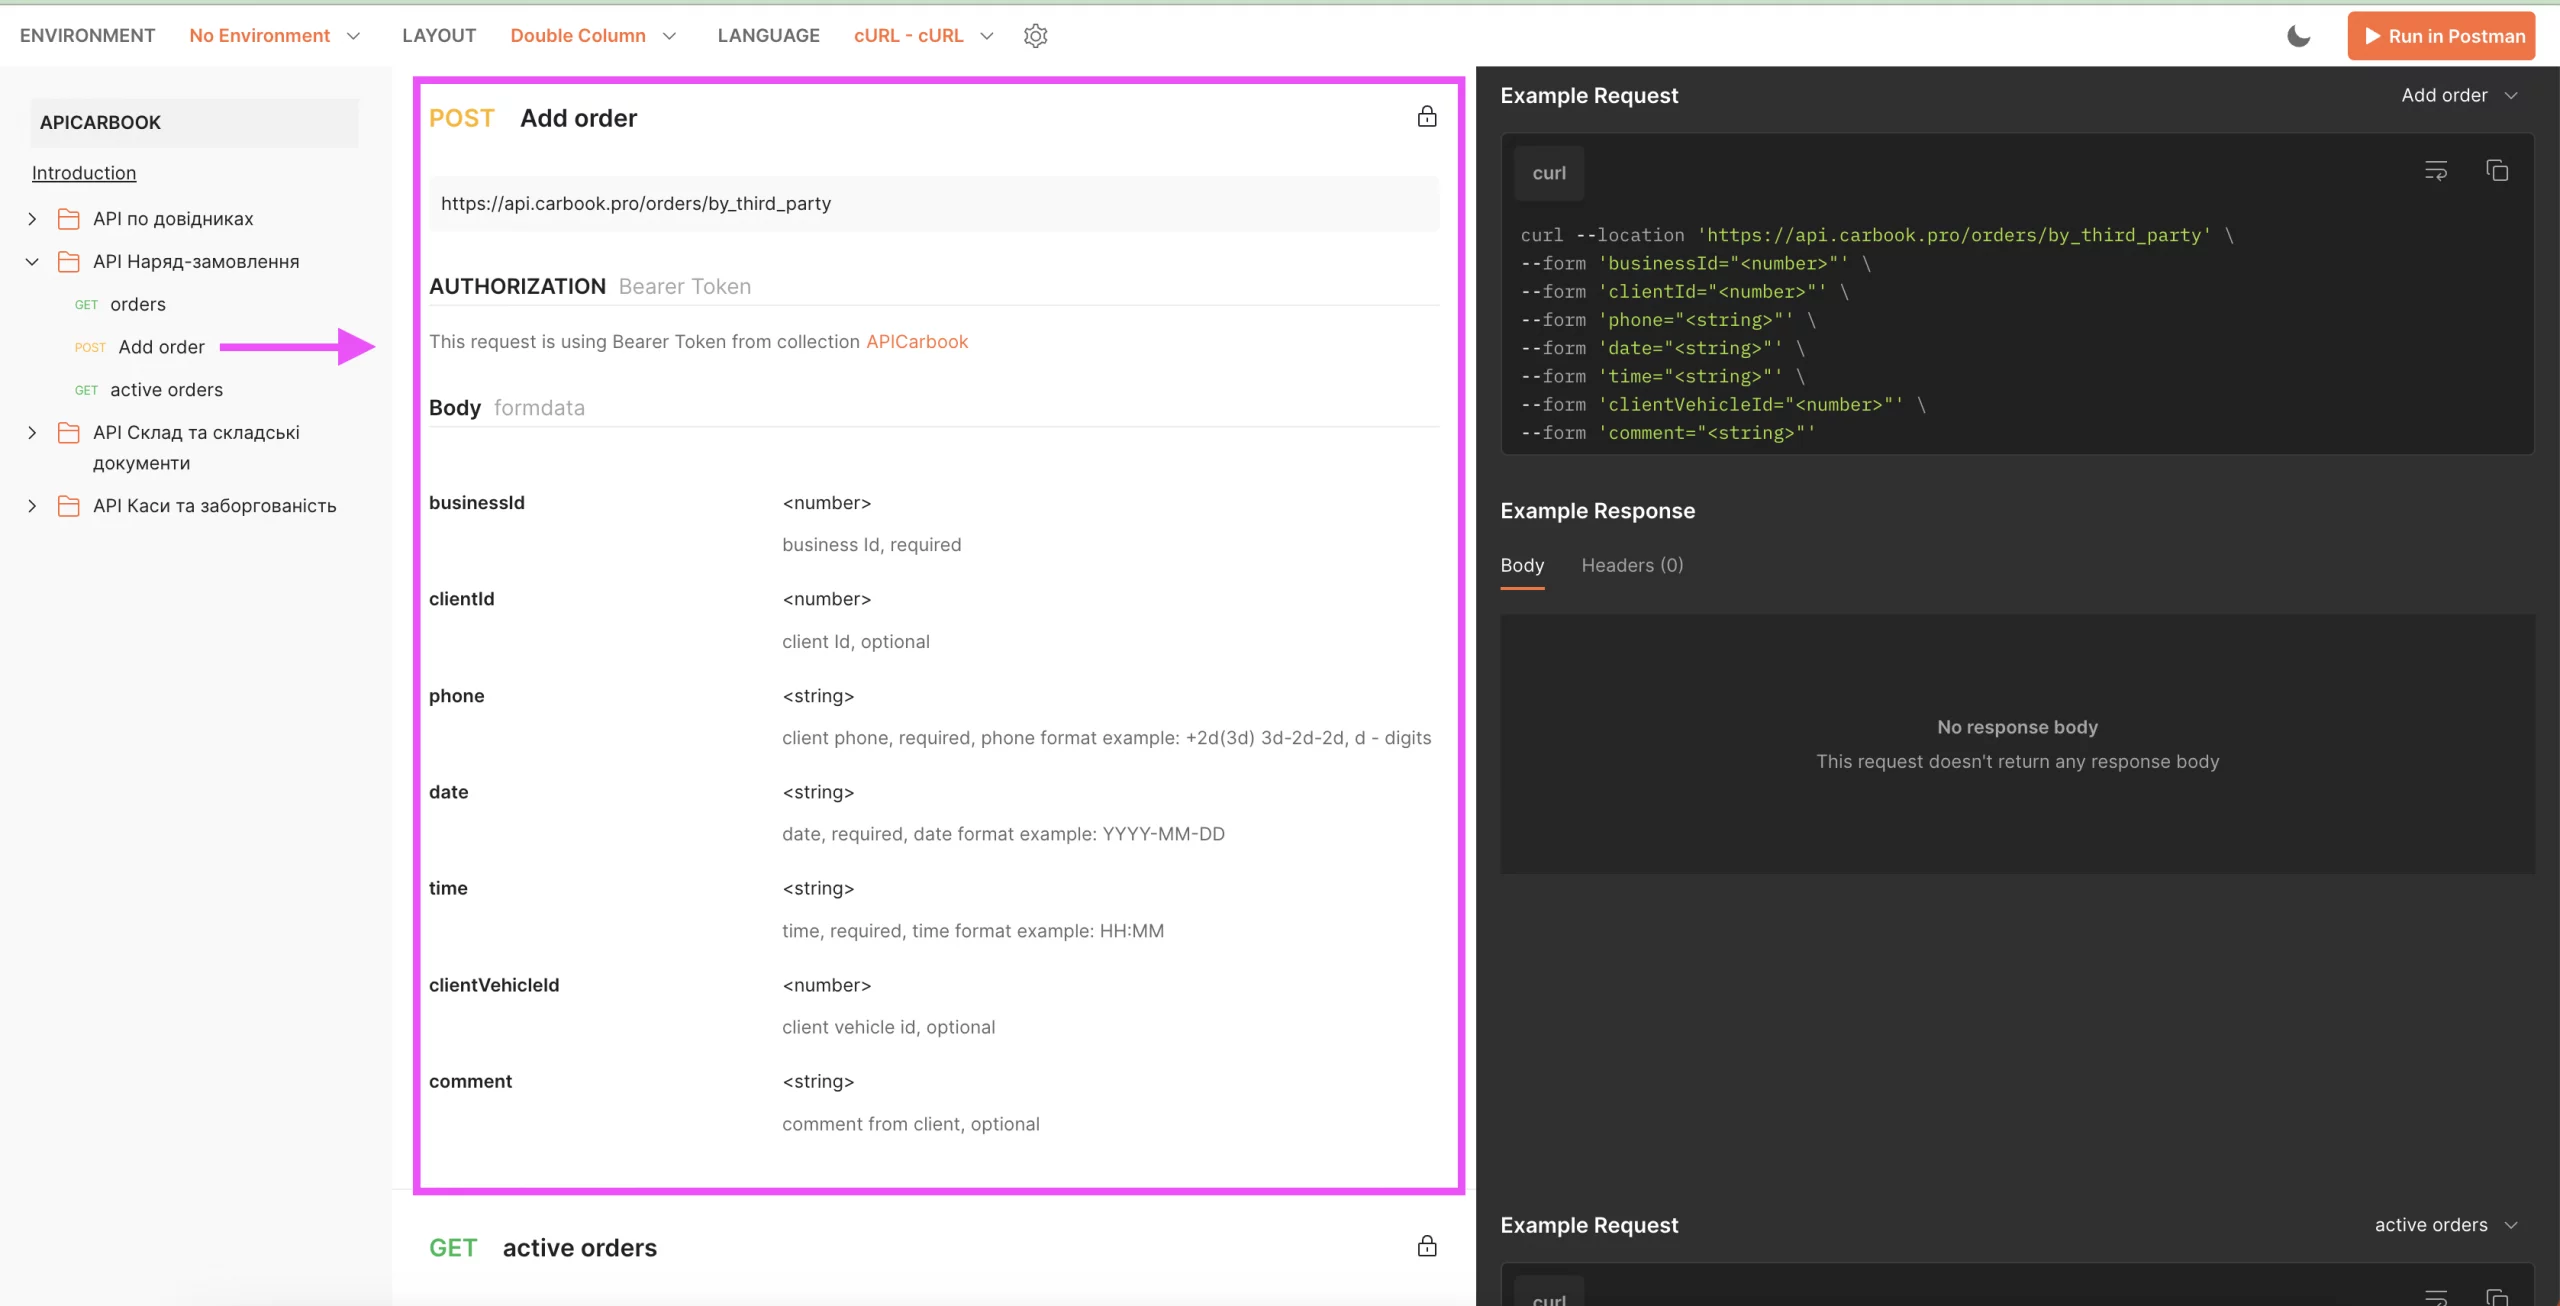Collapse the API Наряд-замовлення folder
This screenshot has height=1306, width=2560.
click(x=32, y=262)
